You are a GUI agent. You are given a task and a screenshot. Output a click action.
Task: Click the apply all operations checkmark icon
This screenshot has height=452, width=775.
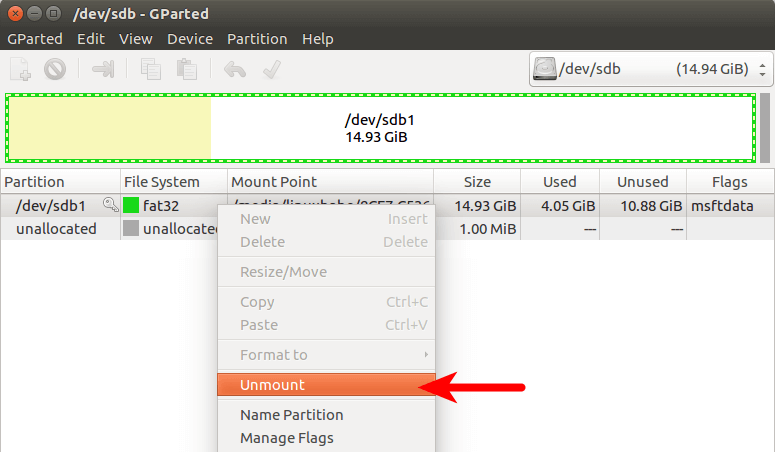270,69
